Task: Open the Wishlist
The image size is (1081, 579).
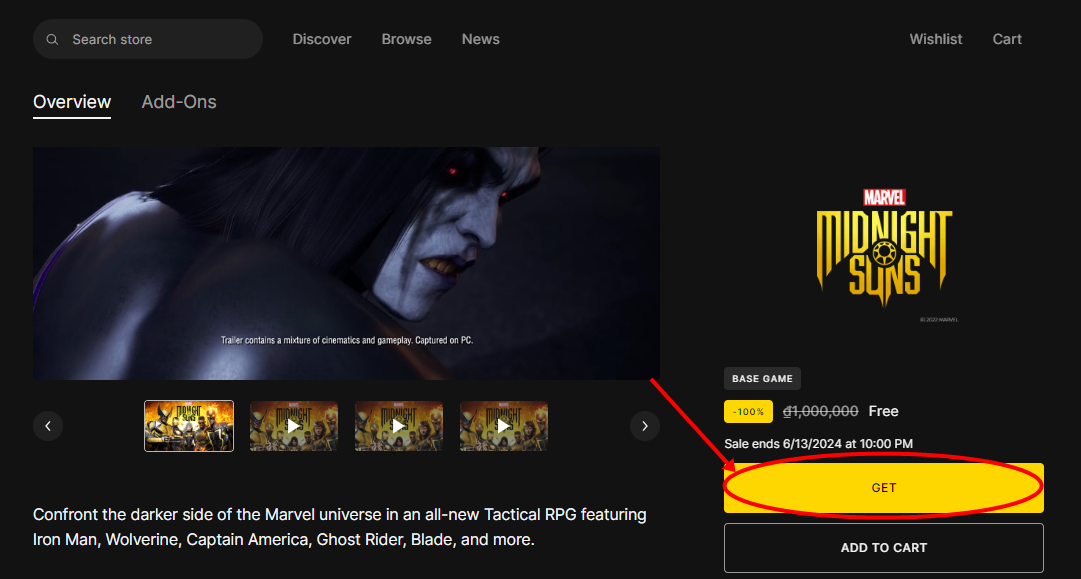Action: pyautogui.click(x=936, y=39)
